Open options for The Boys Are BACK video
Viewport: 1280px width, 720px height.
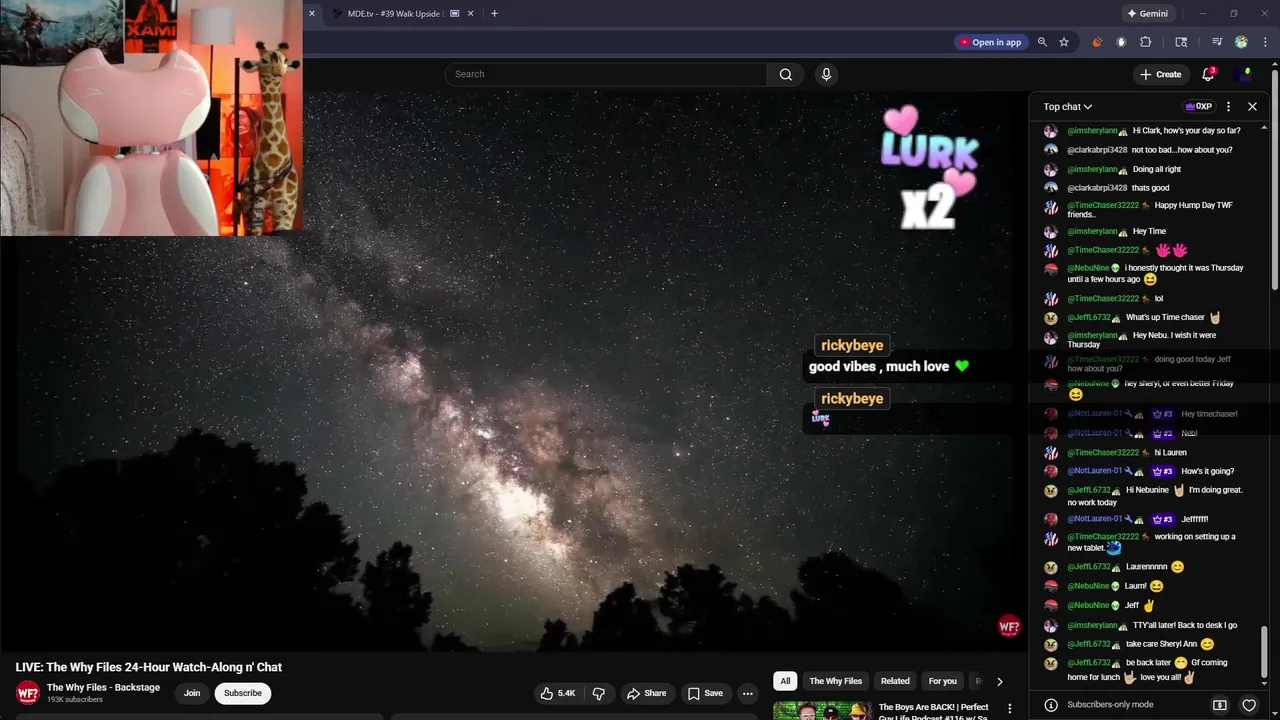1009,709
